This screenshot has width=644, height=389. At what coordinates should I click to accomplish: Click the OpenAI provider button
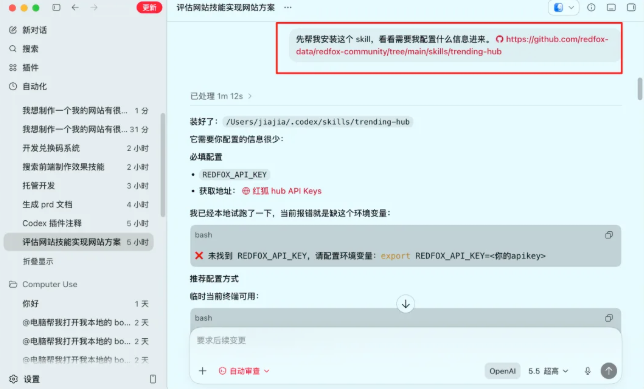(502, 371)
